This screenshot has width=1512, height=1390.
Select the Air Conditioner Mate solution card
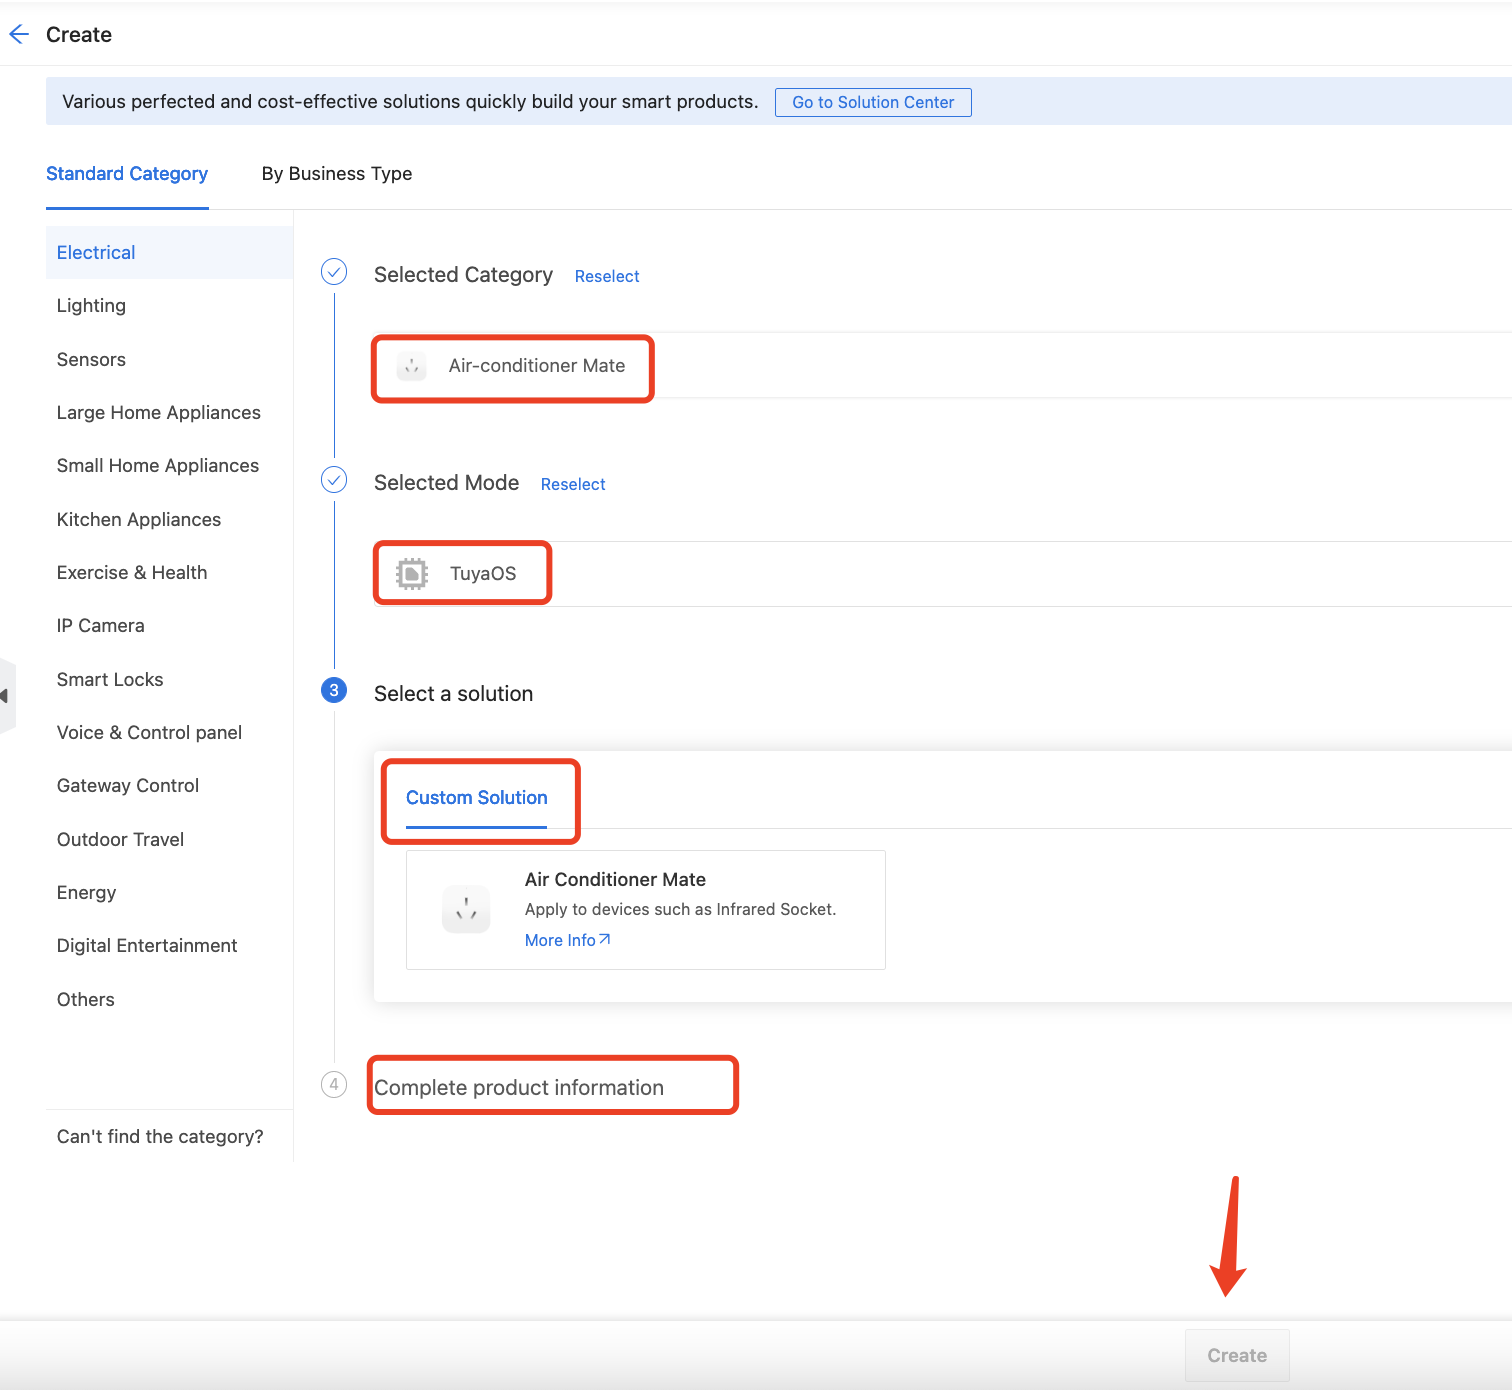pyautogui.click(x=646, y=910)
